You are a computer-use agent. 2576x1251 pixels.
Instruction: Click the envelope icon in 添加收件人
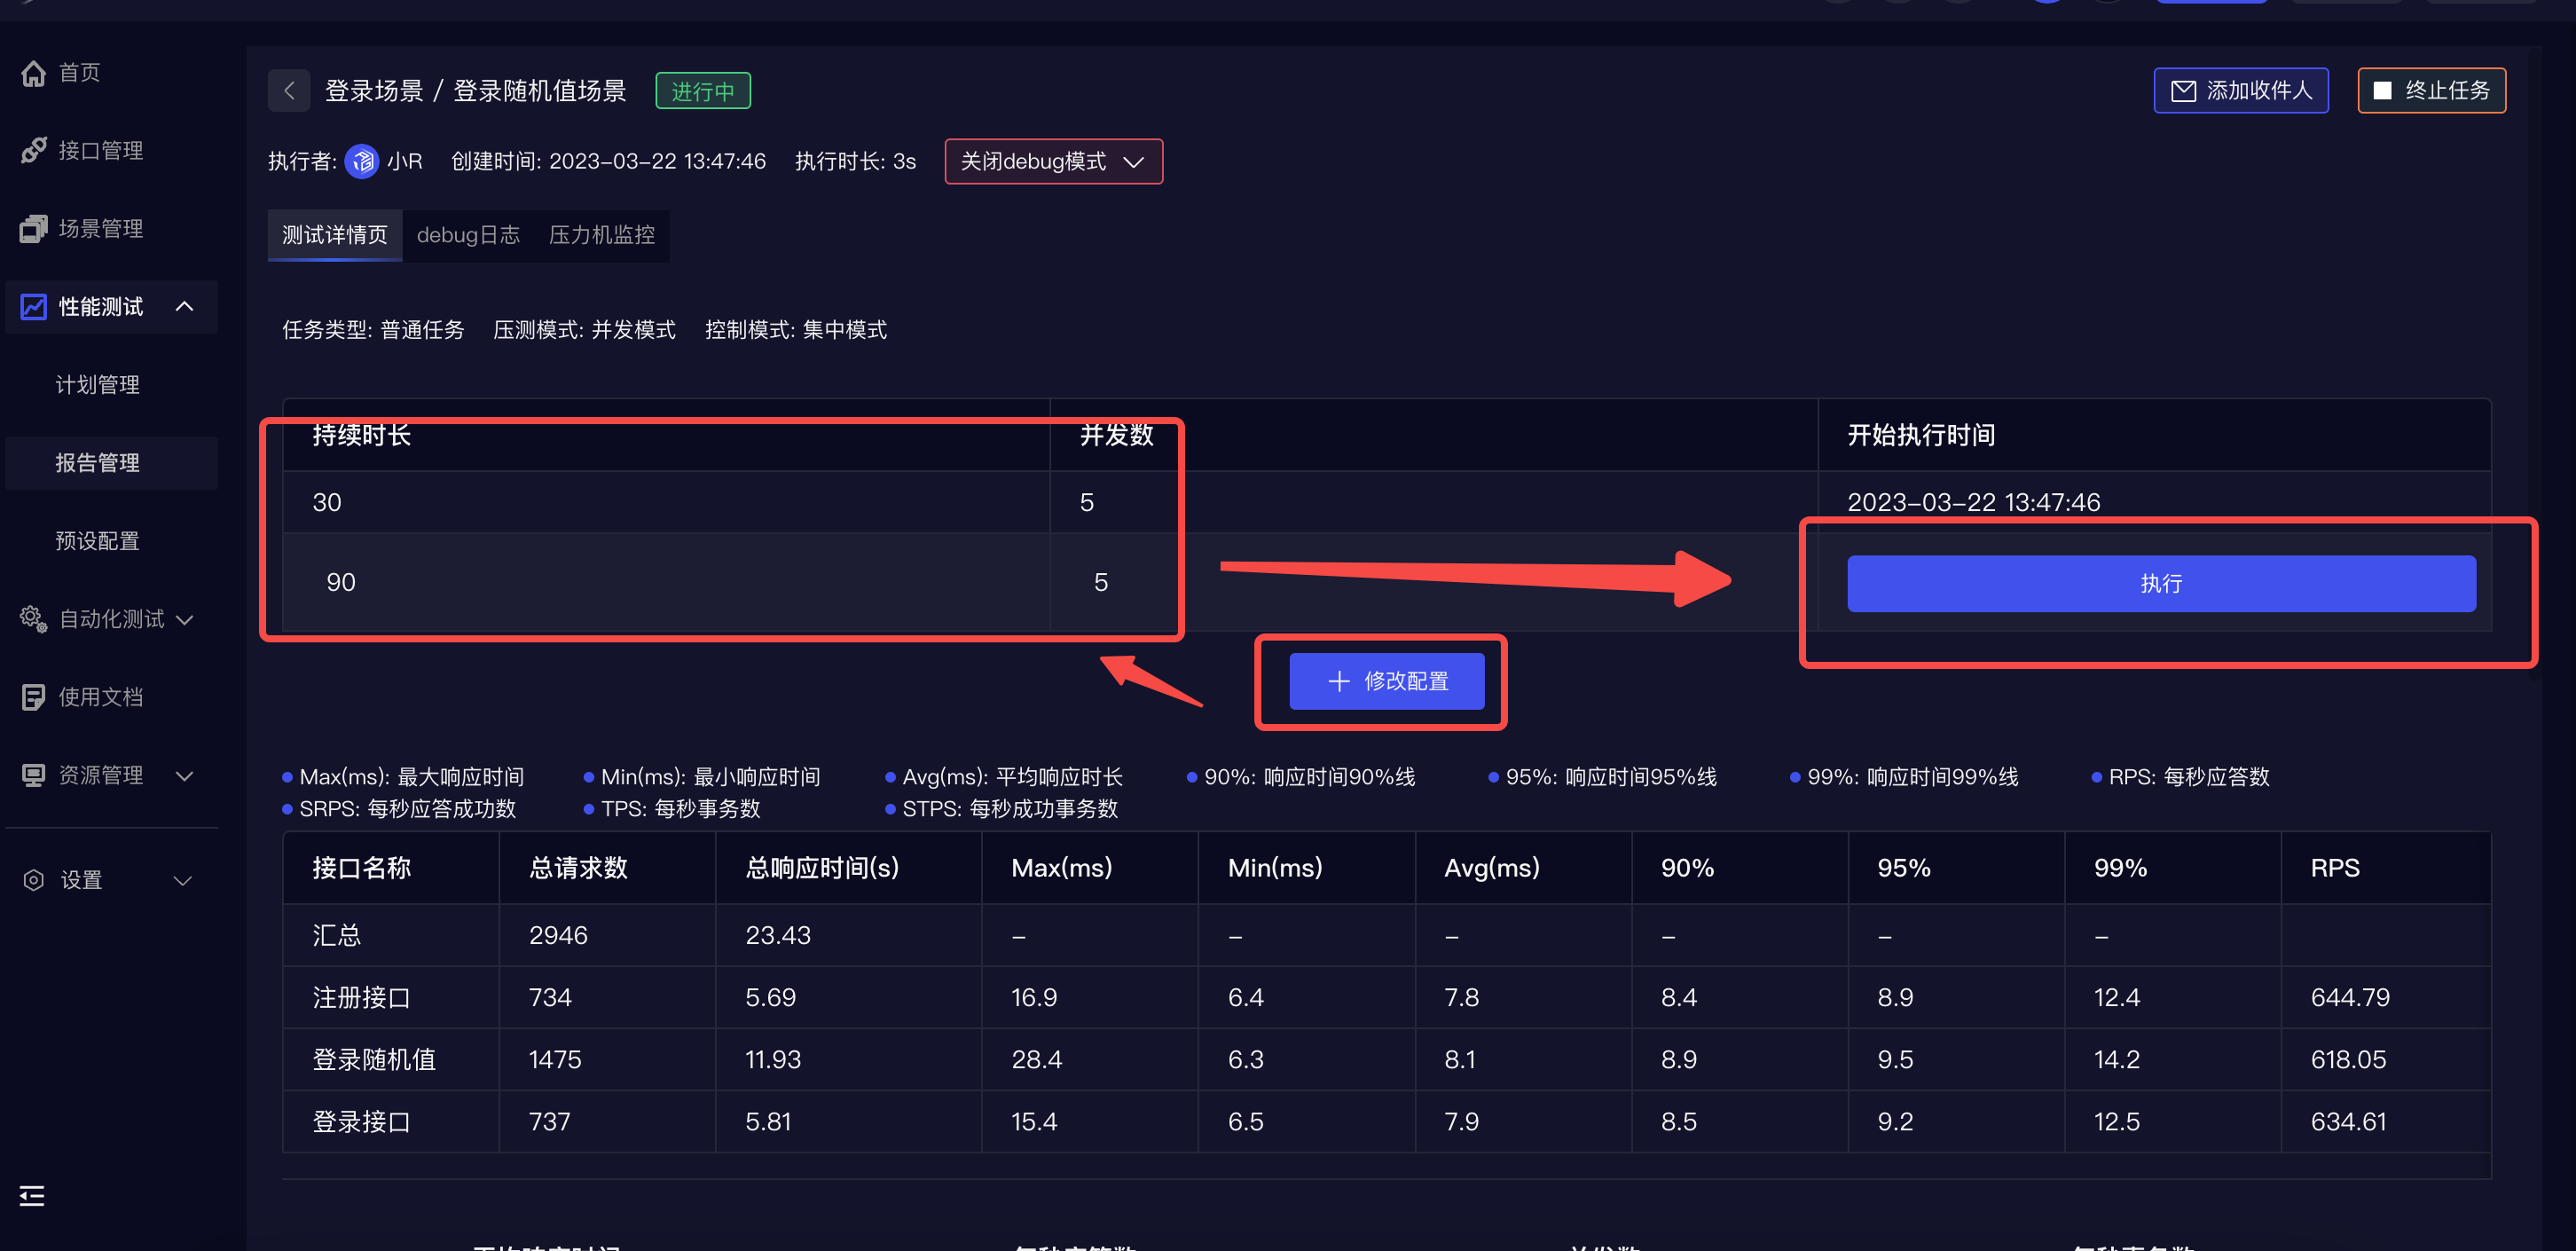pos(2183,91)
